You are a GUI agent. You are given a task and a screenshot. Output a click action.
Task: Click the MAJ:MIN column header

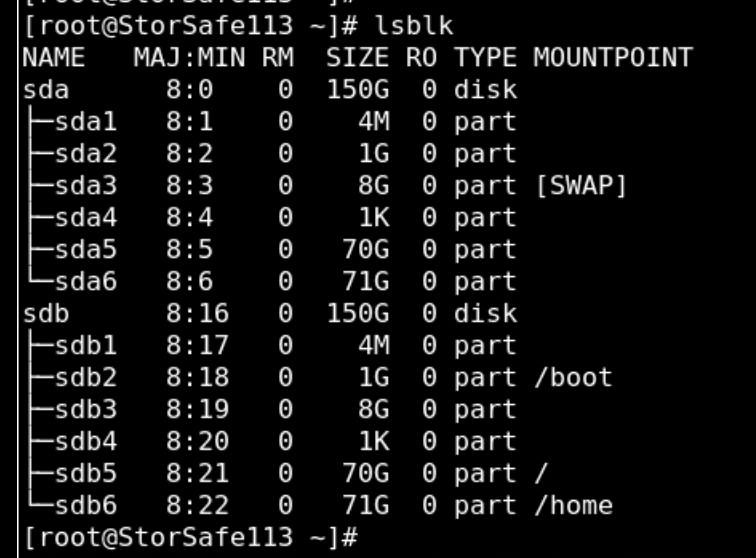point(189,58)
